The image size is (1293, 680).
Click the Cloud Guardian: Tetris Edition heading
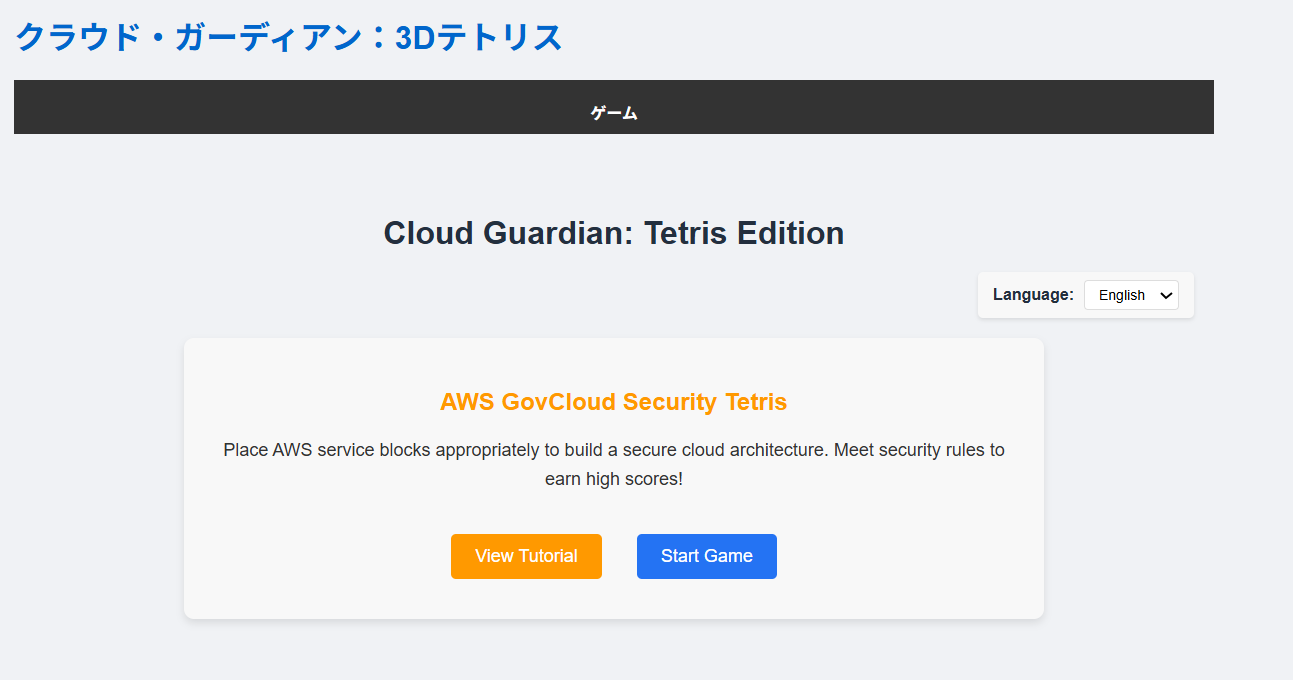point(613,233)
